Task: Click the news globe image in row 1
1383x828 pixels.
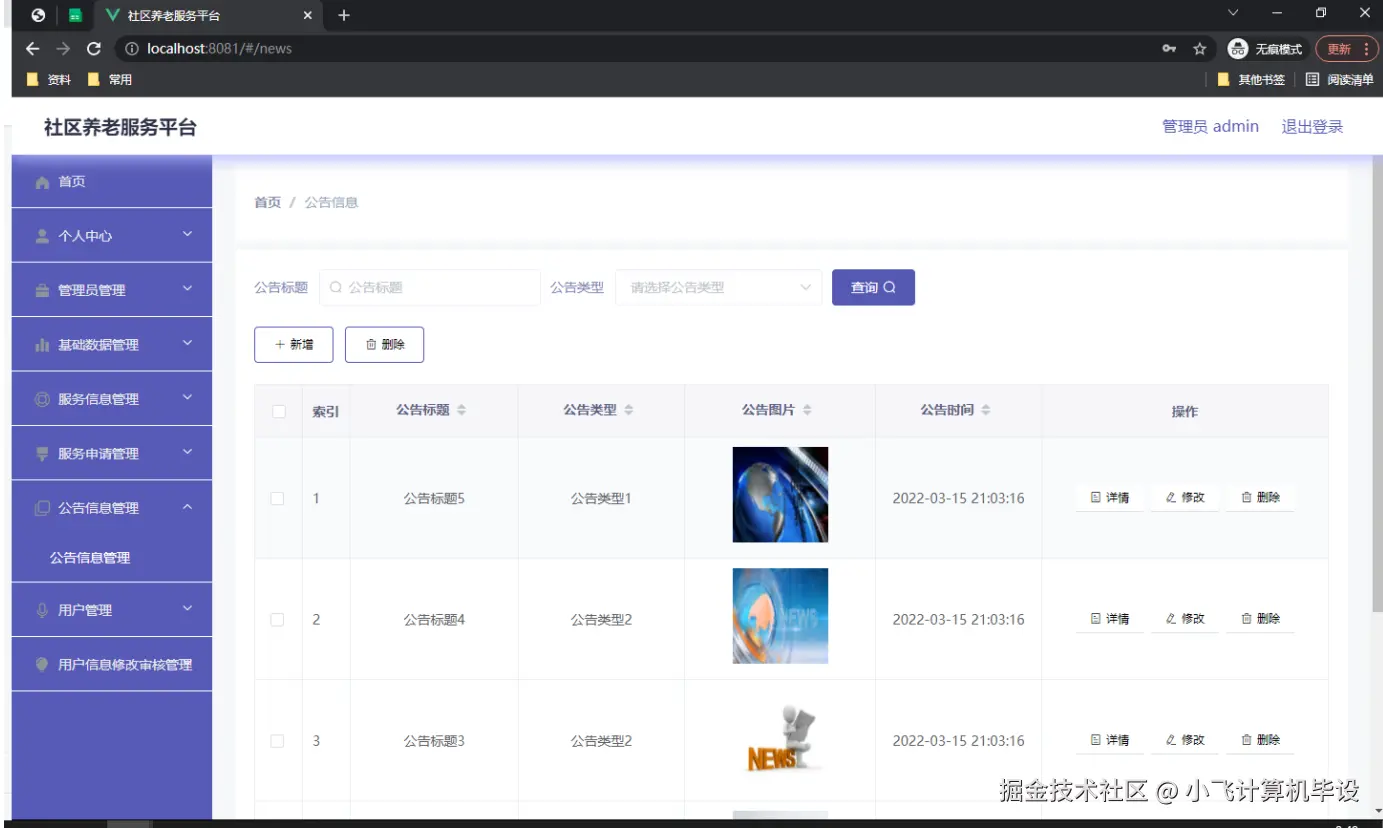Action: [779, 494]
